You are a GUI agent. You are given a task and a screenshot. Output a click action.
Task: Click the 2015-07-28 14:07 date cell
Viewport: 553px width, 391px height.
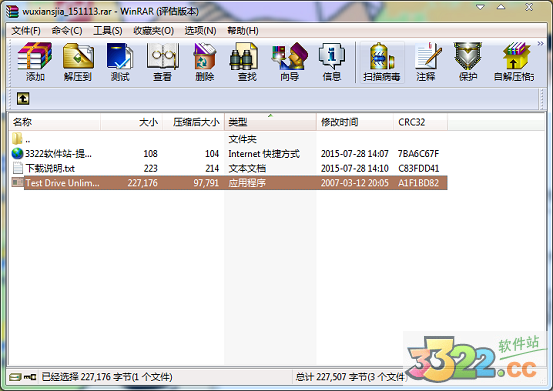click(x=354, y=154)
